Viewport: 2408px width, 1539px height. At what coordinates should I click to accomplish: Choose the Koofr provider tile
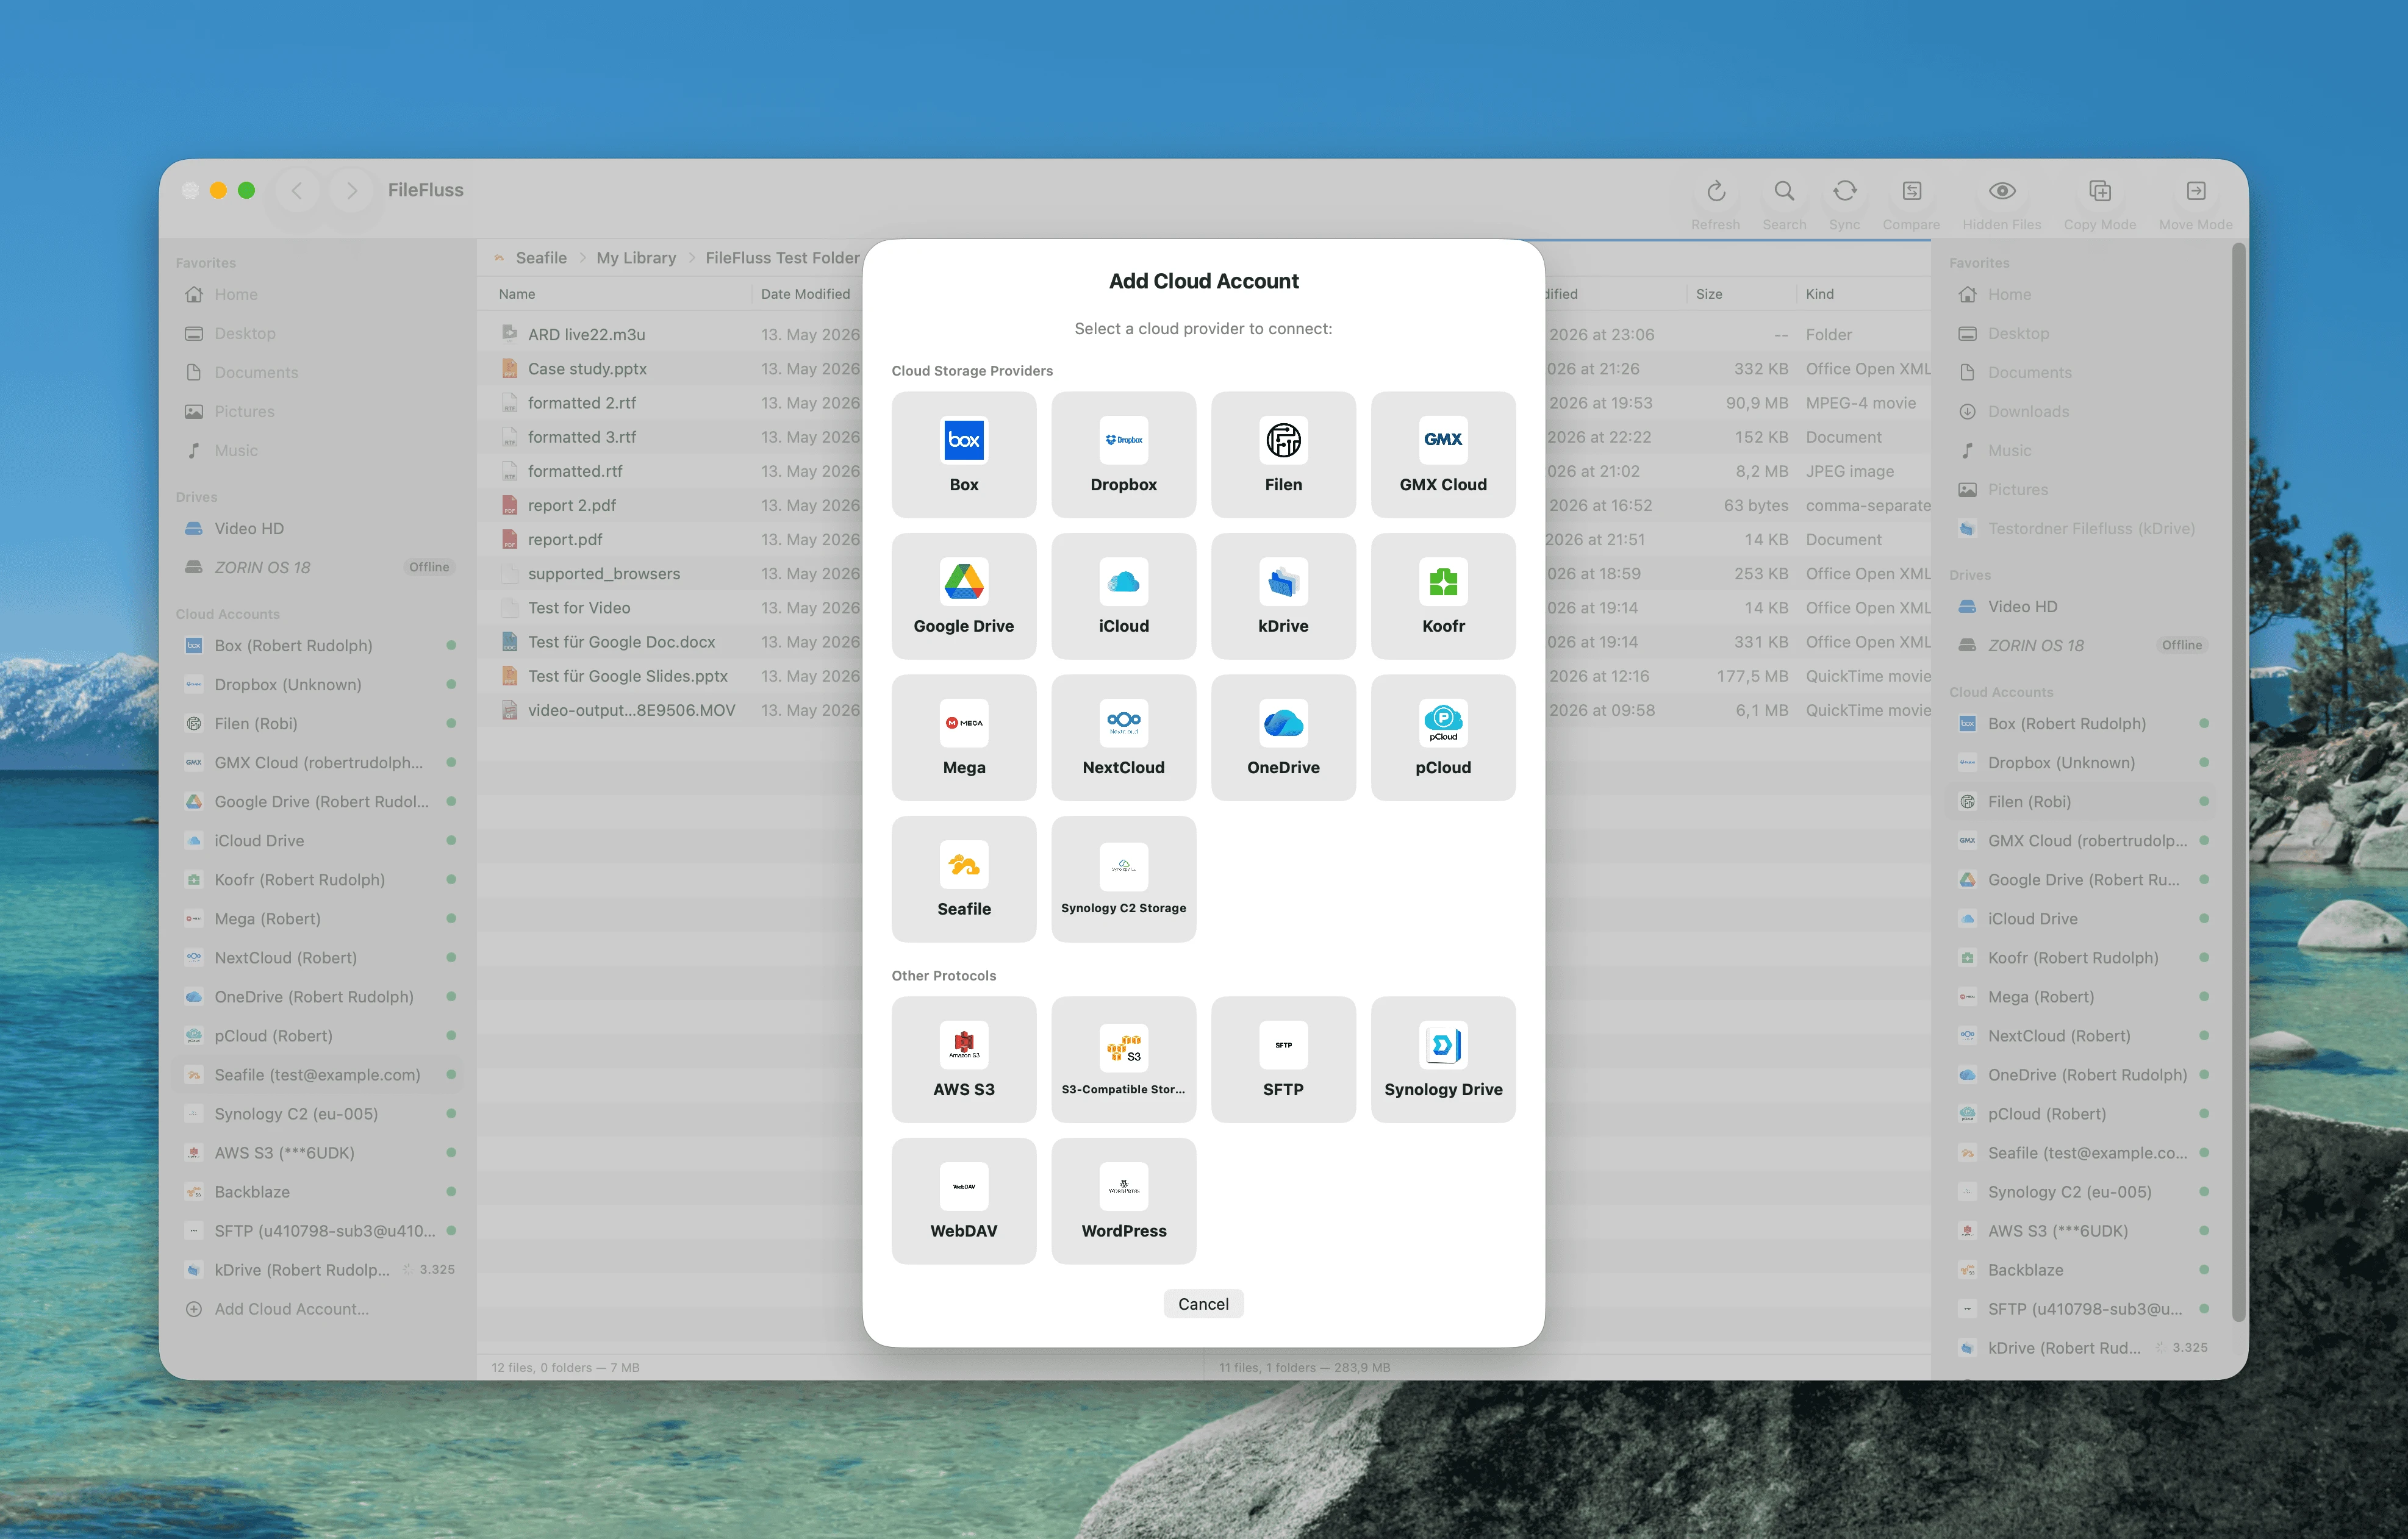click(1443, 596)
